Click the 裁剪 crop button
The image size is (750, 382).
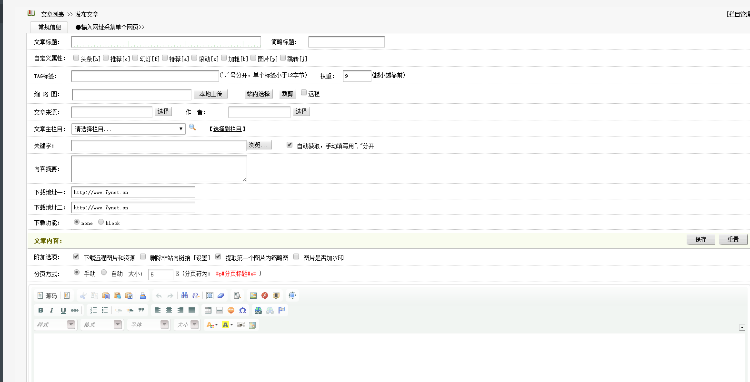coord(287,94)
